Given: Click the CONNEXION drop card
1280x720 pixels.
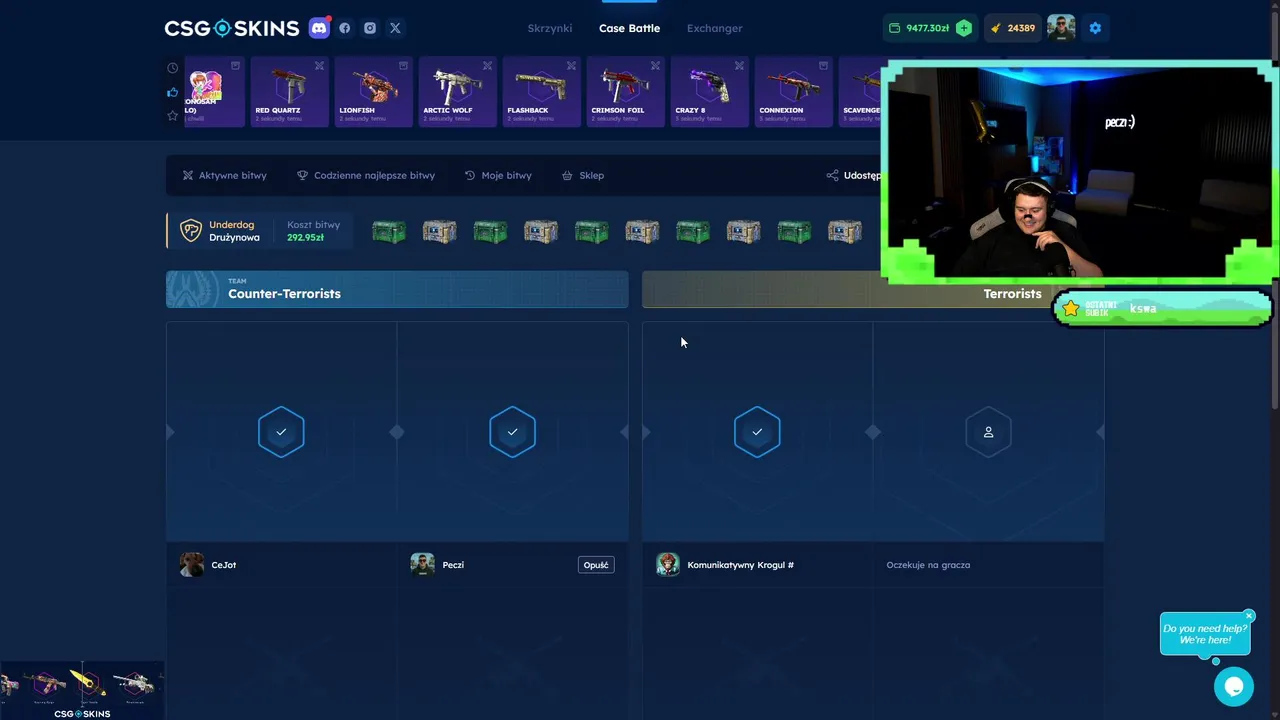Looking at the screenshot, I should [x=794, y=92].
